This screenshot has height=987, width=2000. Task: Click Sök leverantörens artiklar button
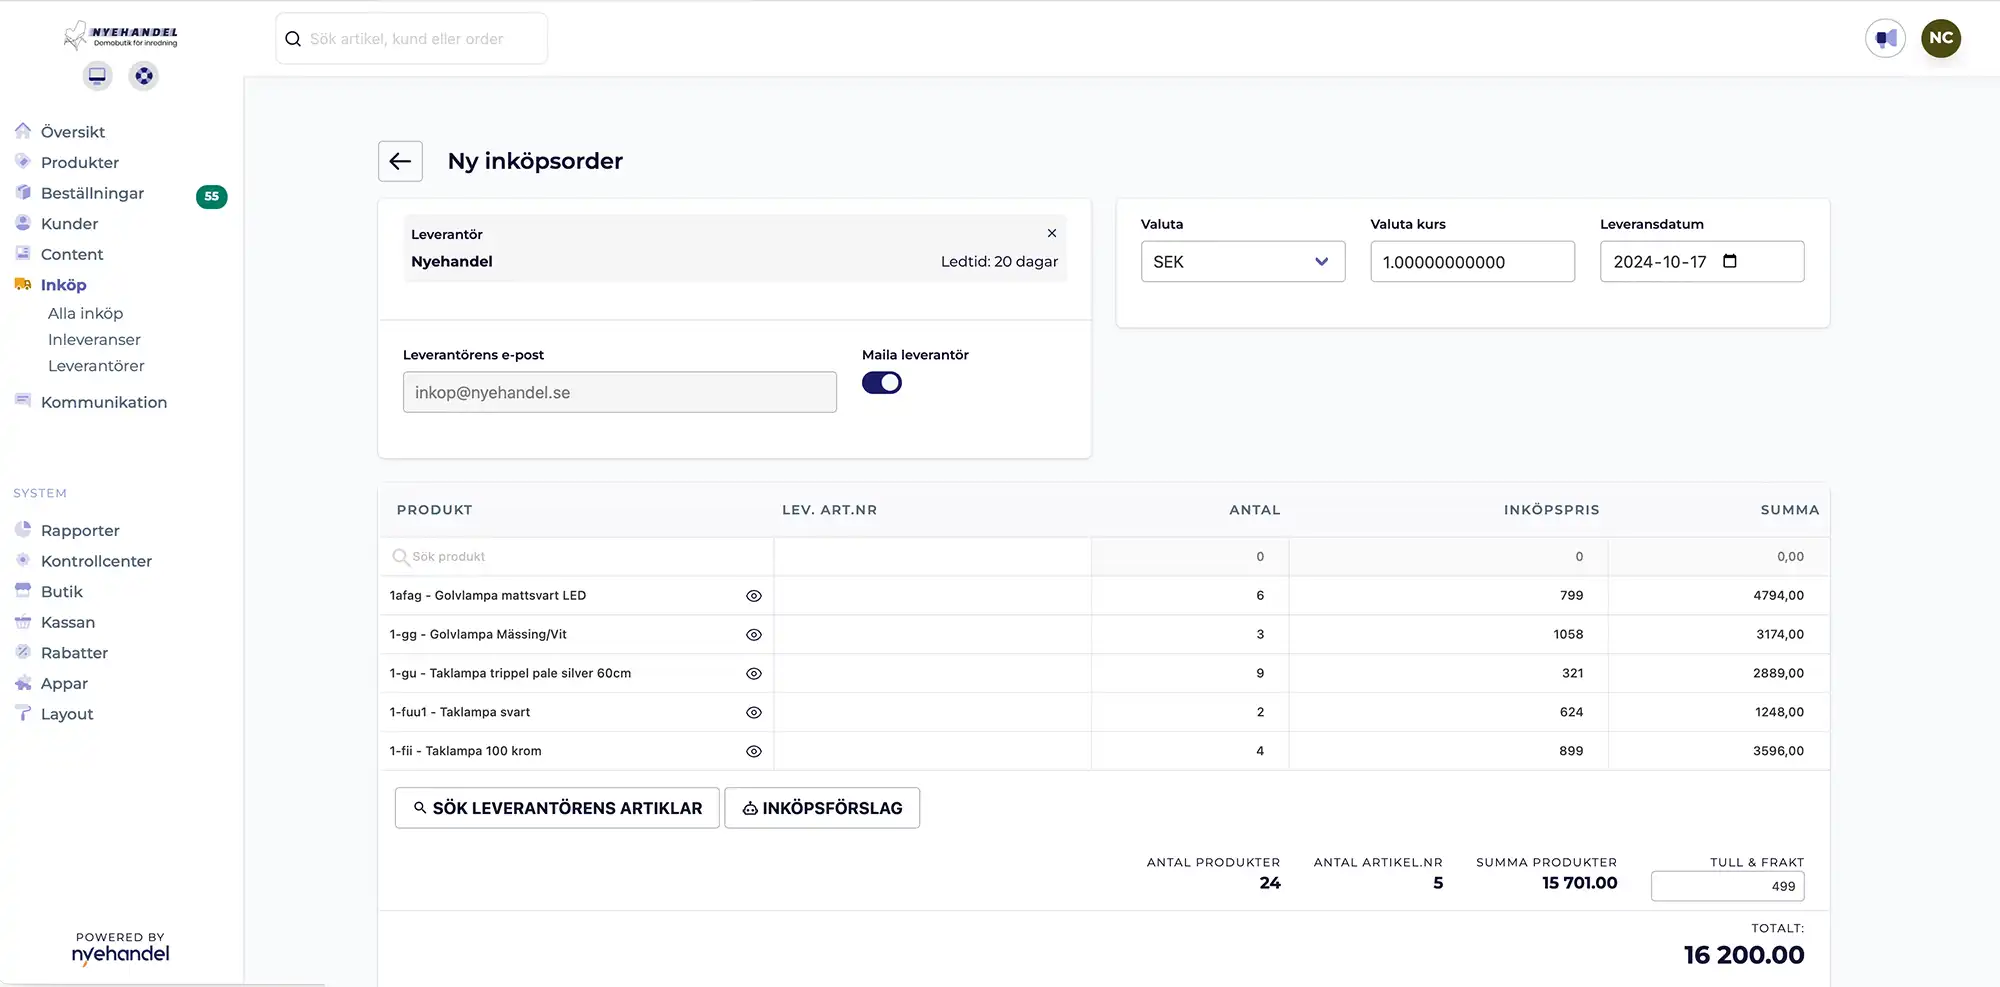point(557,808)
